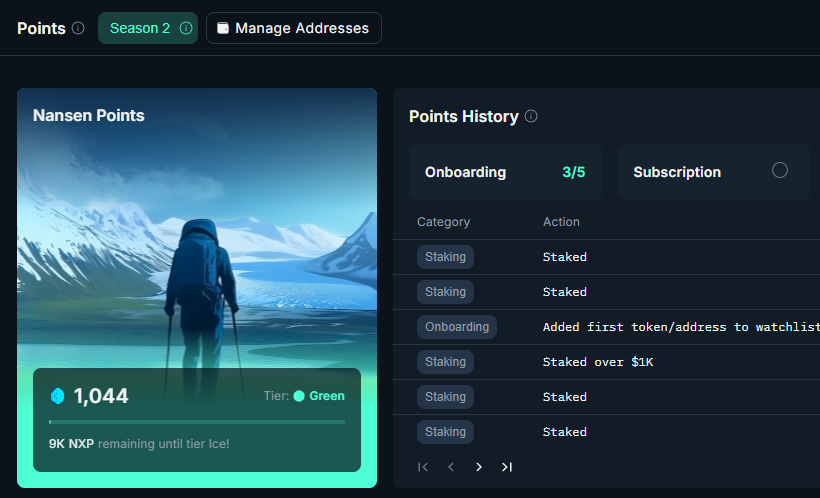Click the 'Tier: Green' label
The image size is (820, 498).
point(304,396)
